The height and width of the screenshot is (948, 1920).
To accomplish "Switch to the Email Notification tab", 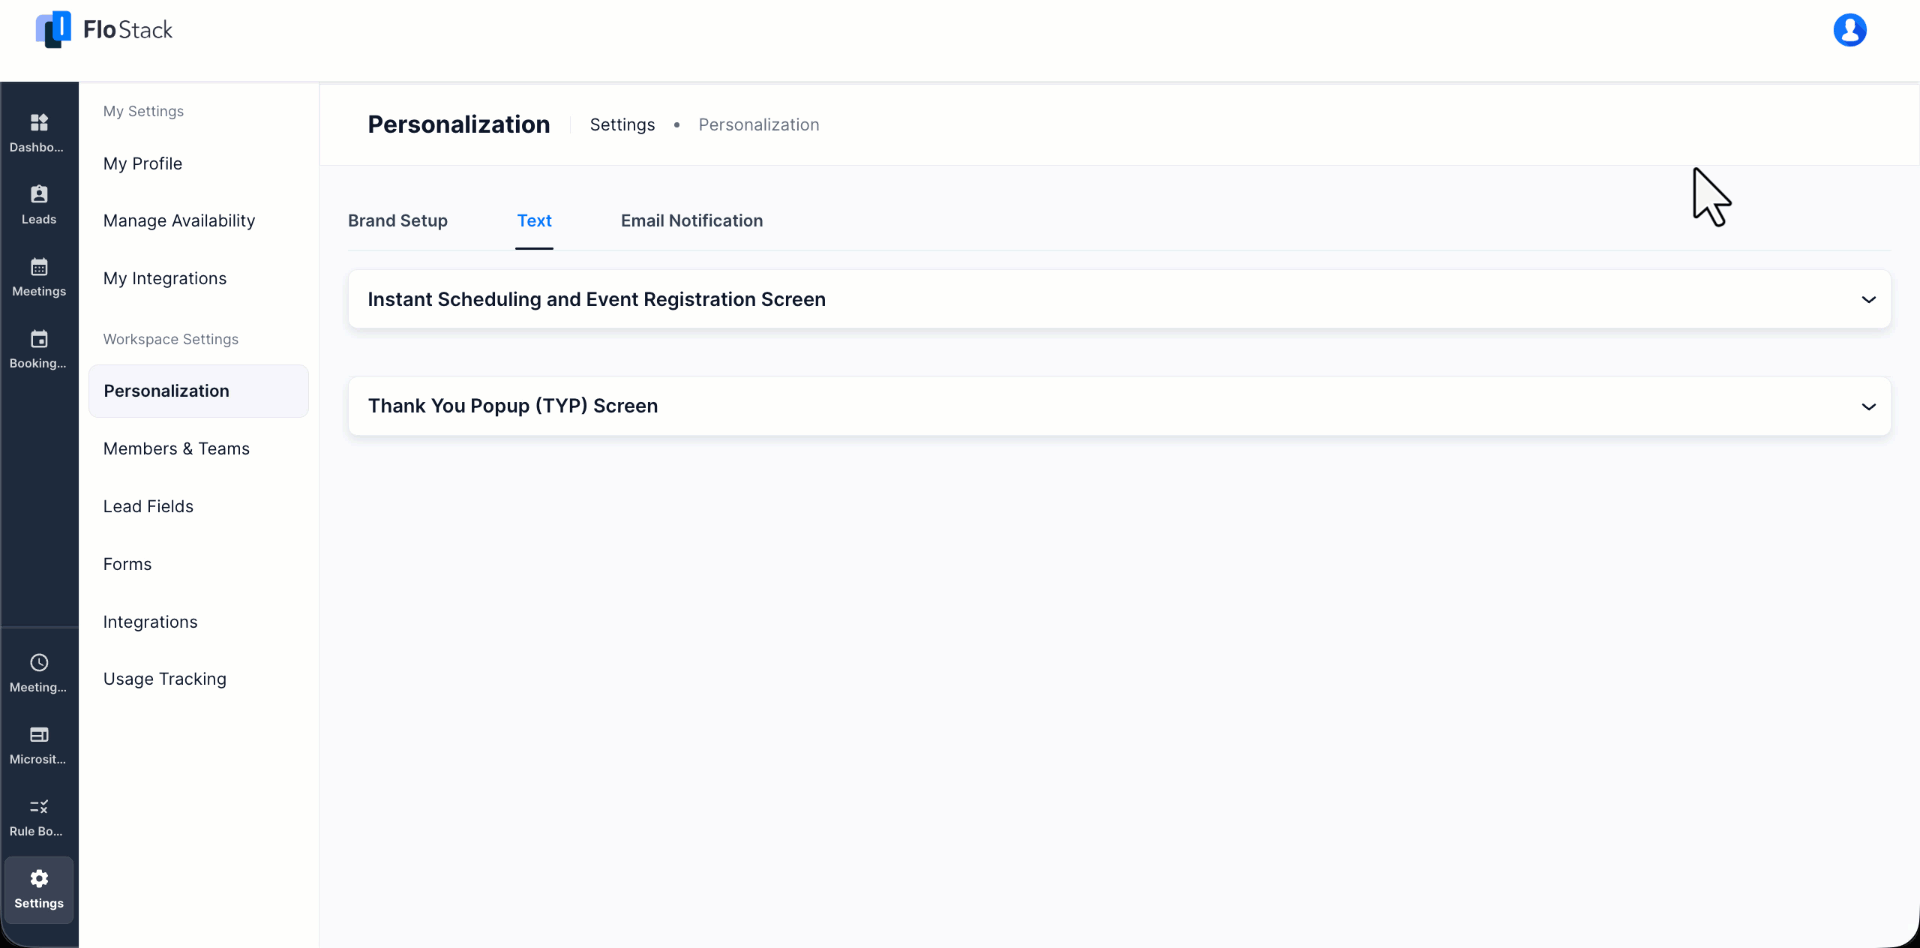I will 692,221.
